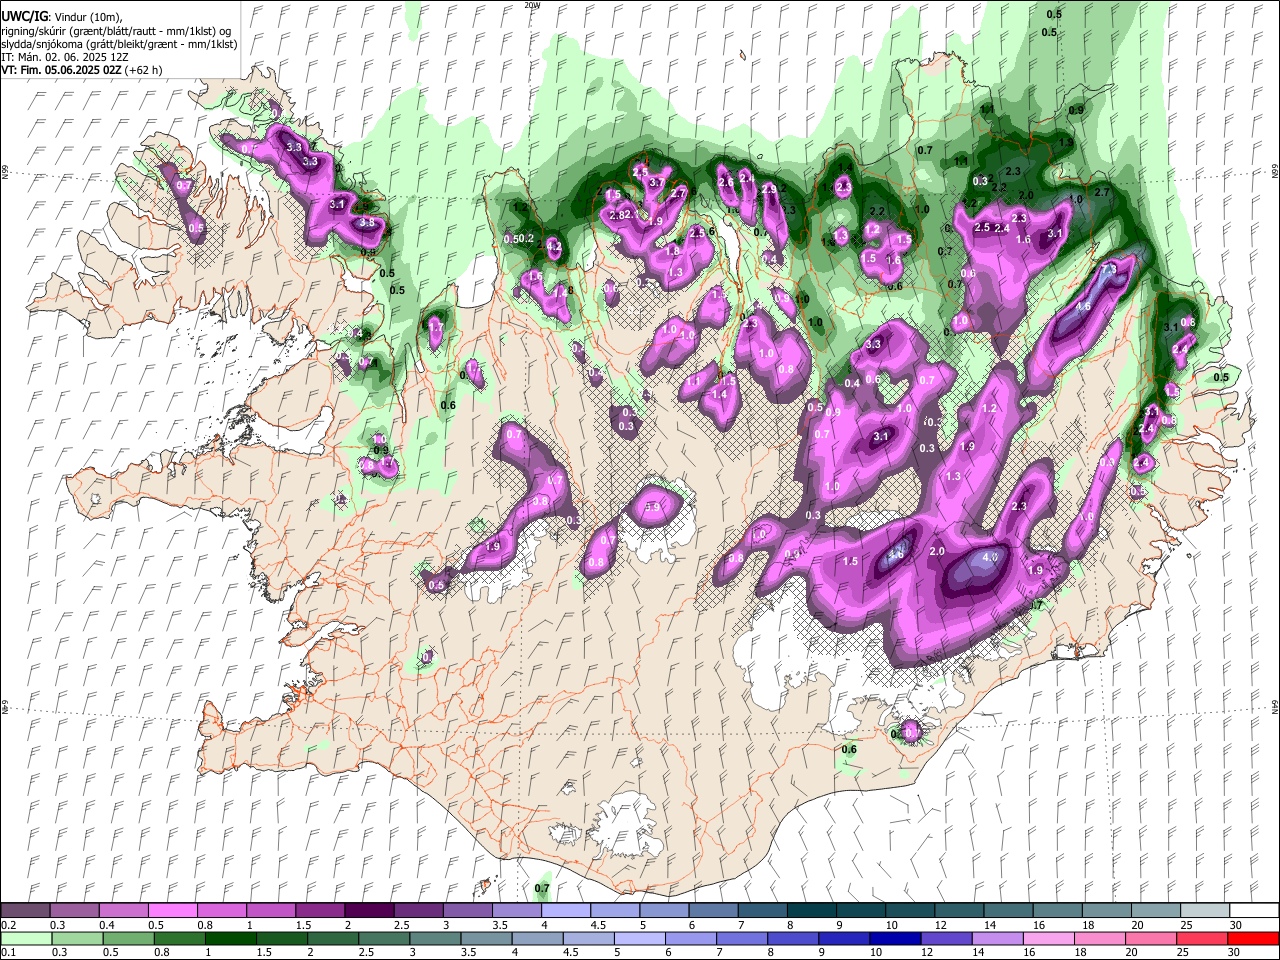This screenshot has width=1280, height=960.
Task: Click the '12' label in the rain legend row
Action: pos(926,953)
